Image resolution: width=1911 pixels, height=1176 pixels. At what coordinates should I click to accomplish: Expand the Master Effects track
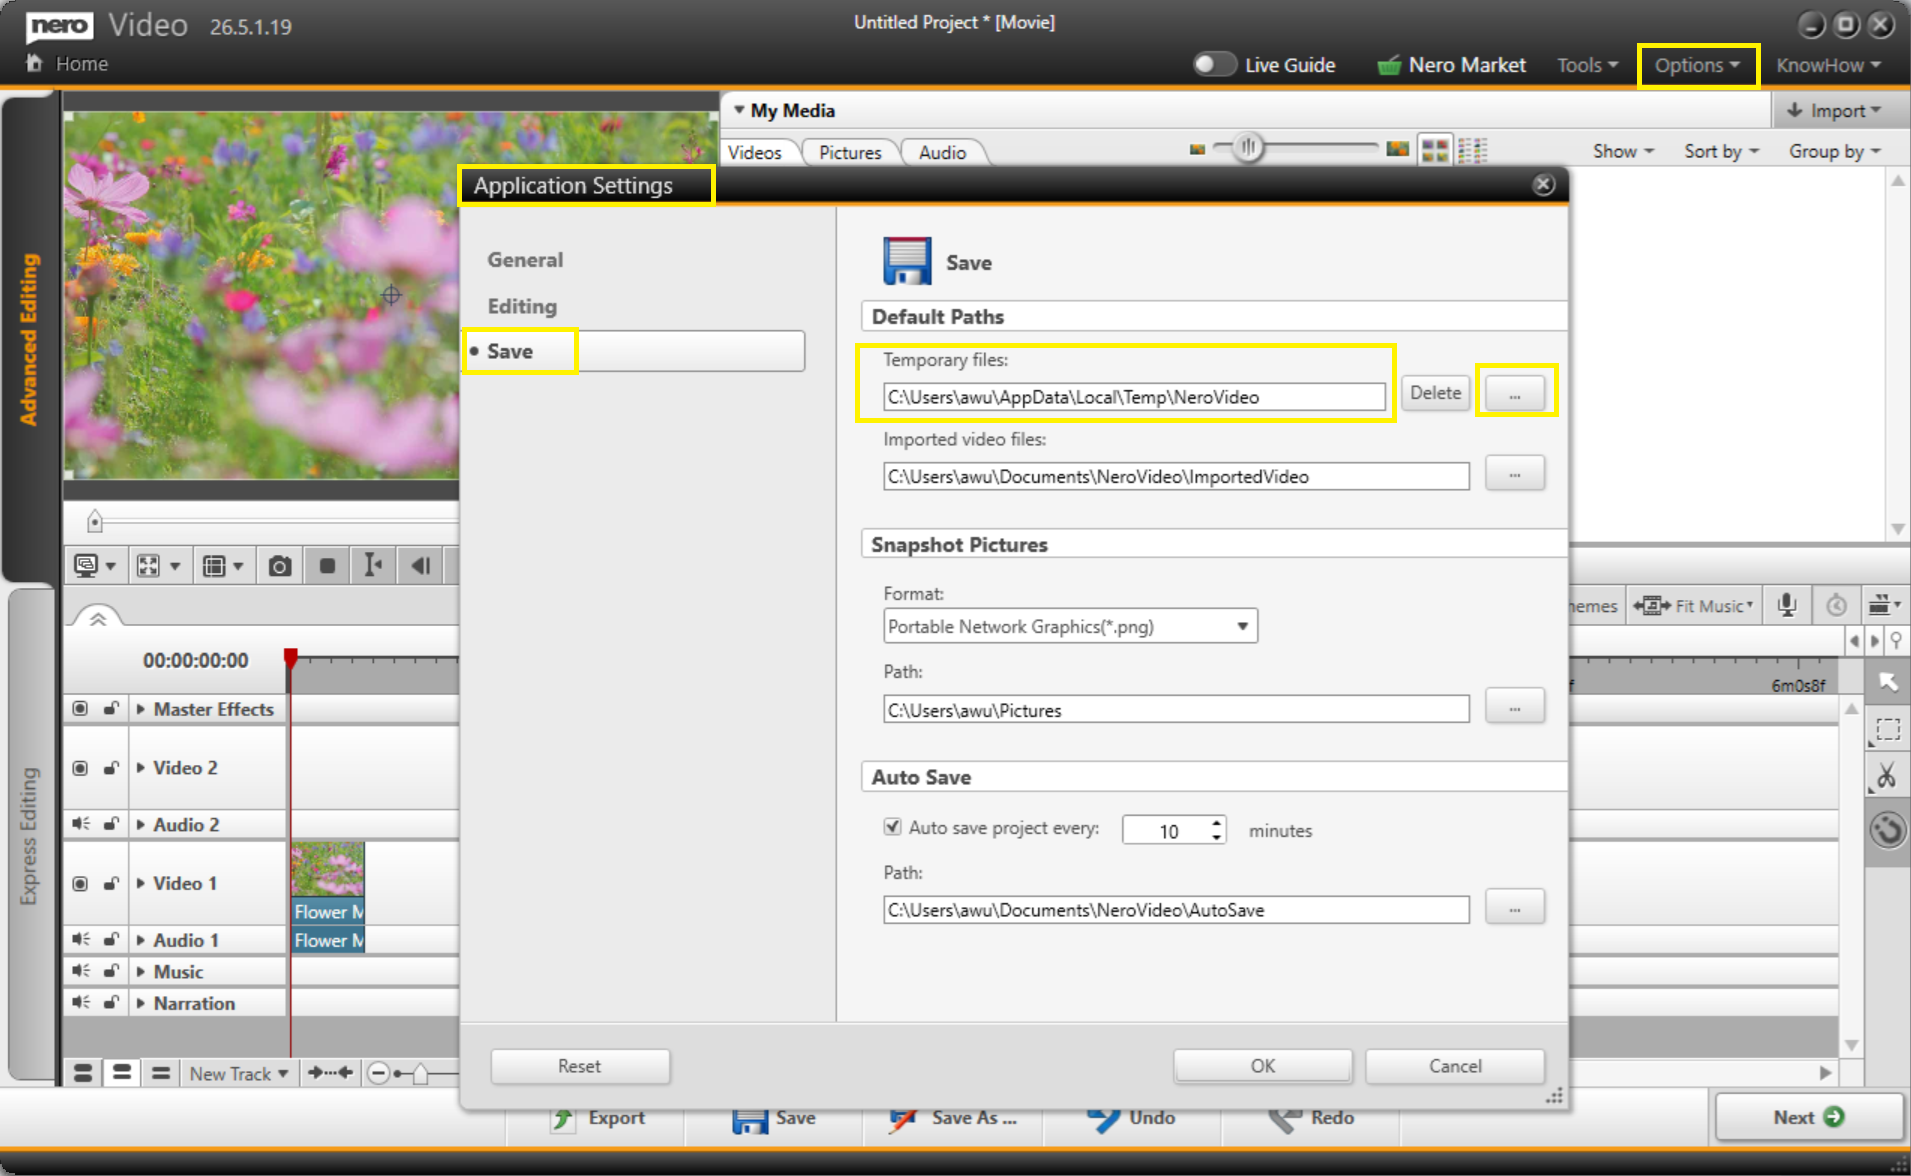click(x=141, y=709)
